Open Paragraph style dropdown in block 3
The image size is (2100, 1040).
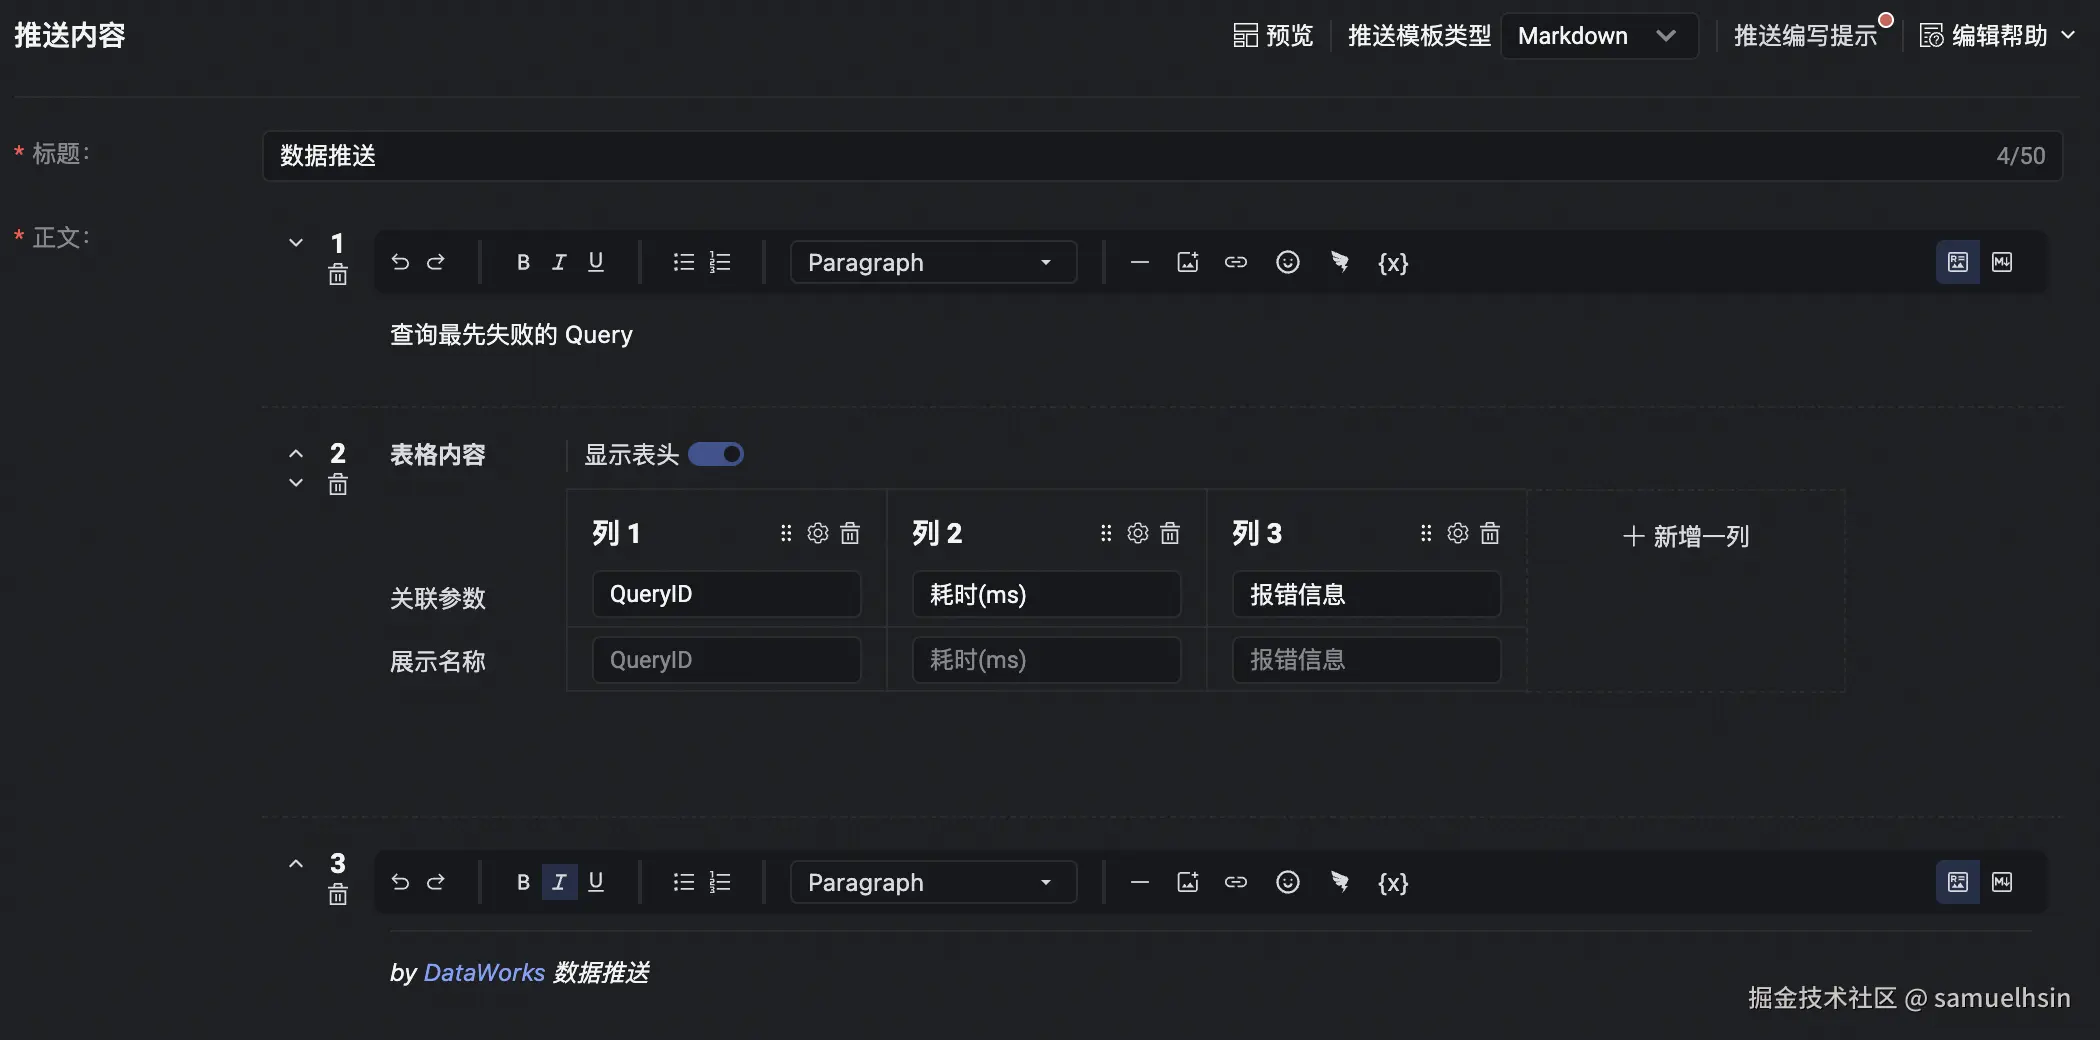coord(933,882)
